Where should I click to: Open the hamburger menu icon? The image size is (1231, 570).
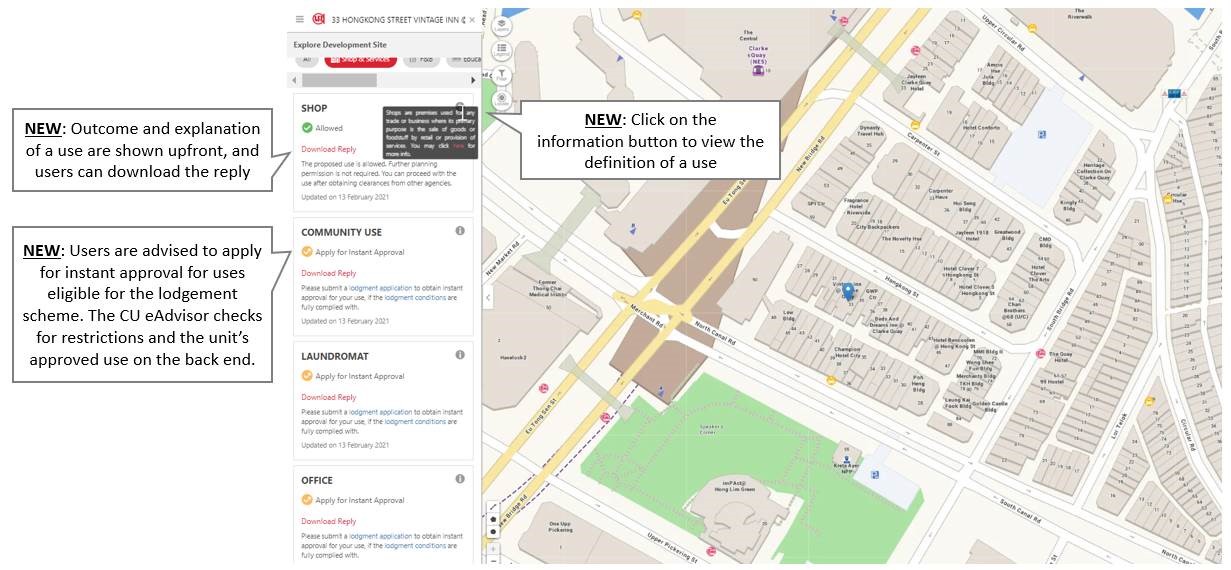[x=299, y=19]
